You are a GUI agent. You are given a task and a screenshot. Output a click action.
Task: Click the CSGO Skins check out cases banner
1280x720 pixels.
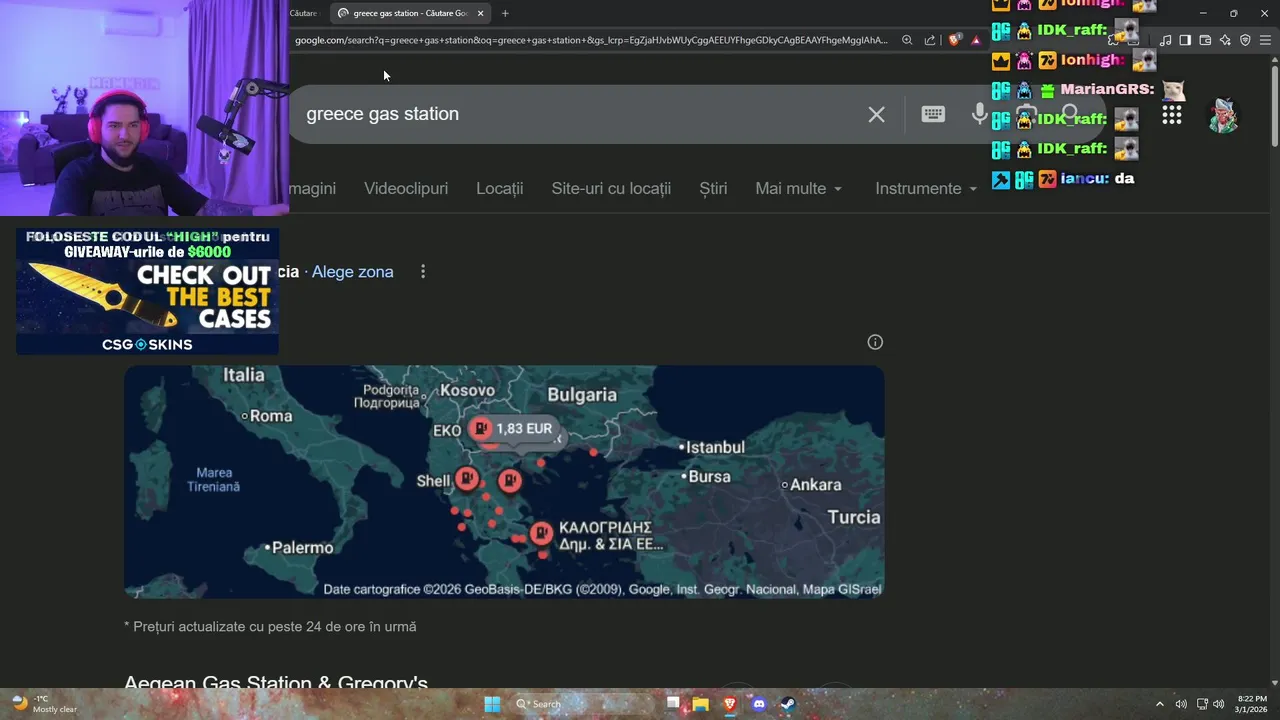point(147,291)
